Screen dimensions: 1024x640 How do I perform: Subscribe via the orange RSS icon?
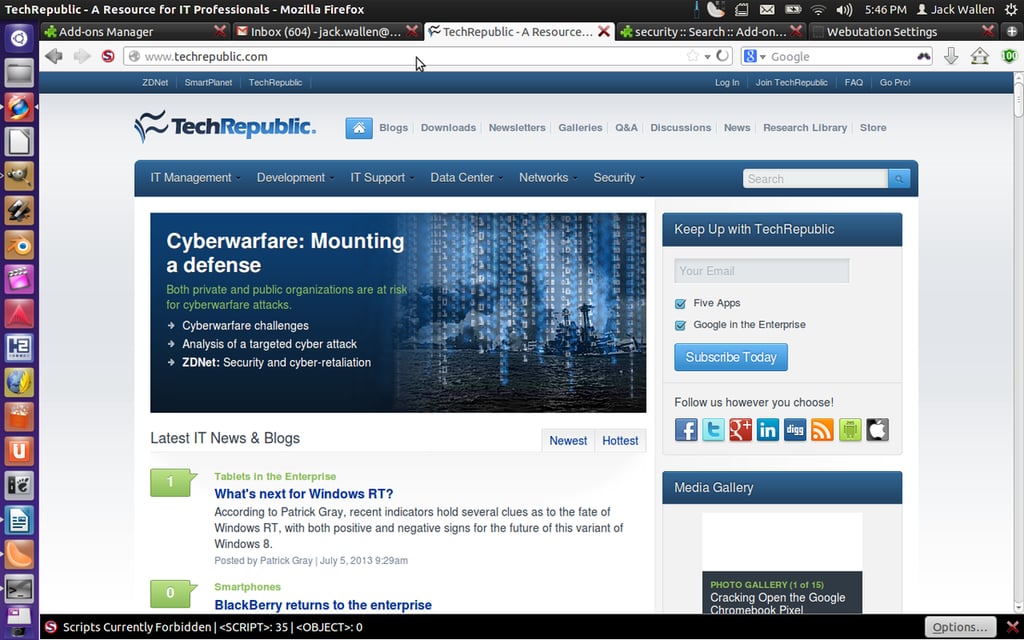[x=822, y=430]
